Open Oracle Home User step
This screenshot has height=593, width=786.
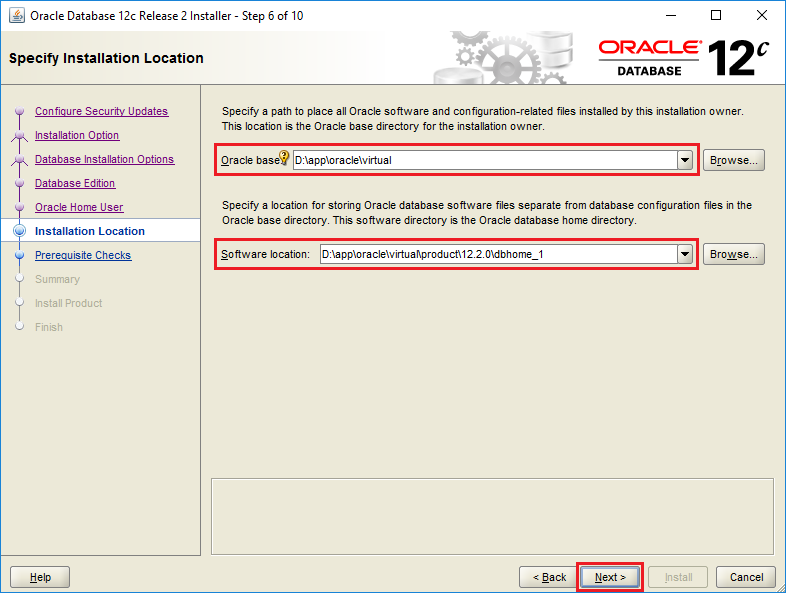[79, 208]
